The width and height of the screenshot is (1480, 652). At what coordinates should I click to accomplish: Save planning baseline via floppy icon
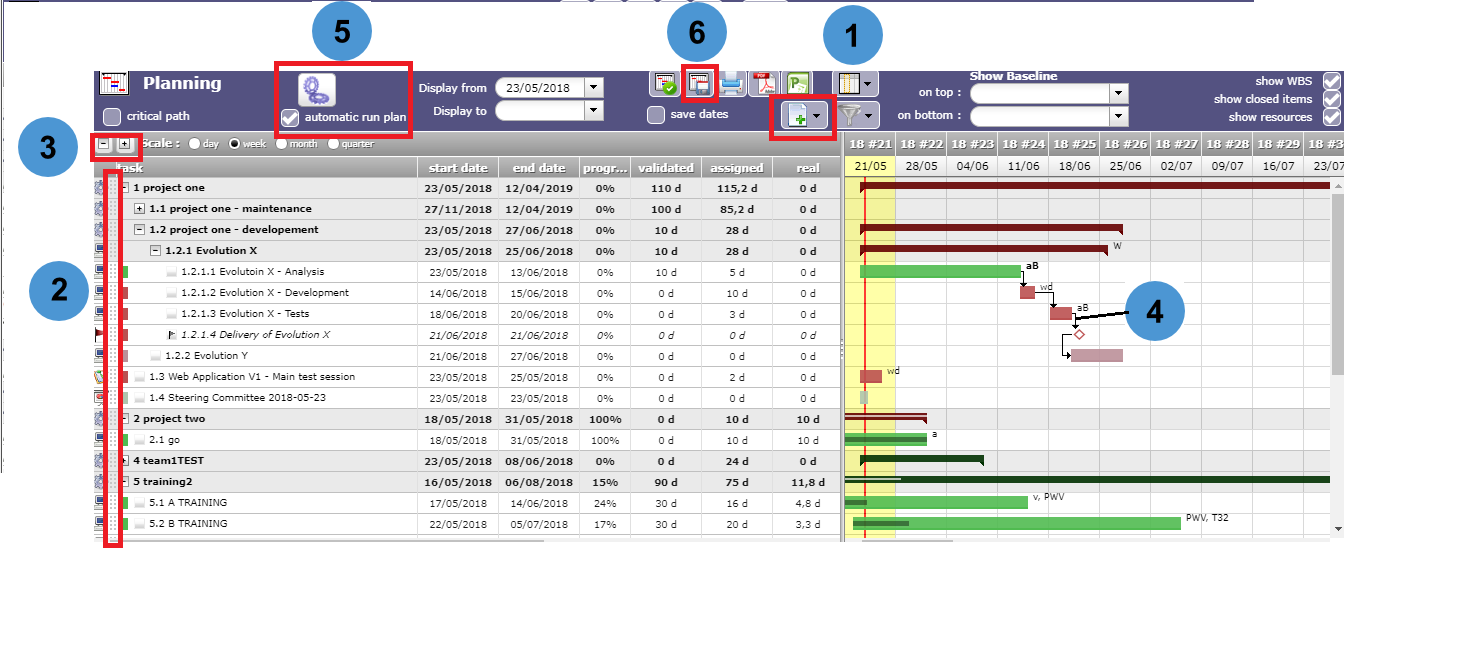click(698, 85)
